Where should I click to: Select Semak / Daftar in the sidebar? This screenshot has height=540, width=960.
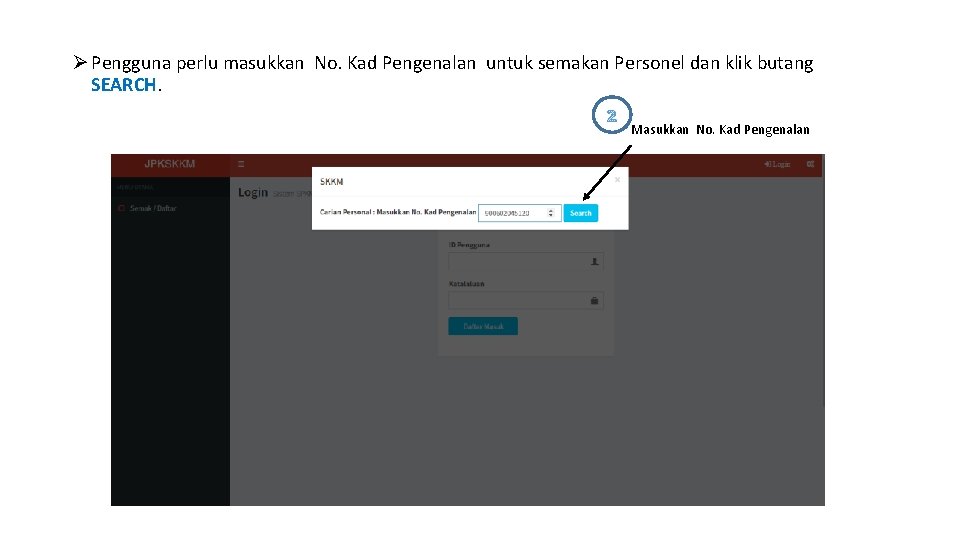coord(152,208)
